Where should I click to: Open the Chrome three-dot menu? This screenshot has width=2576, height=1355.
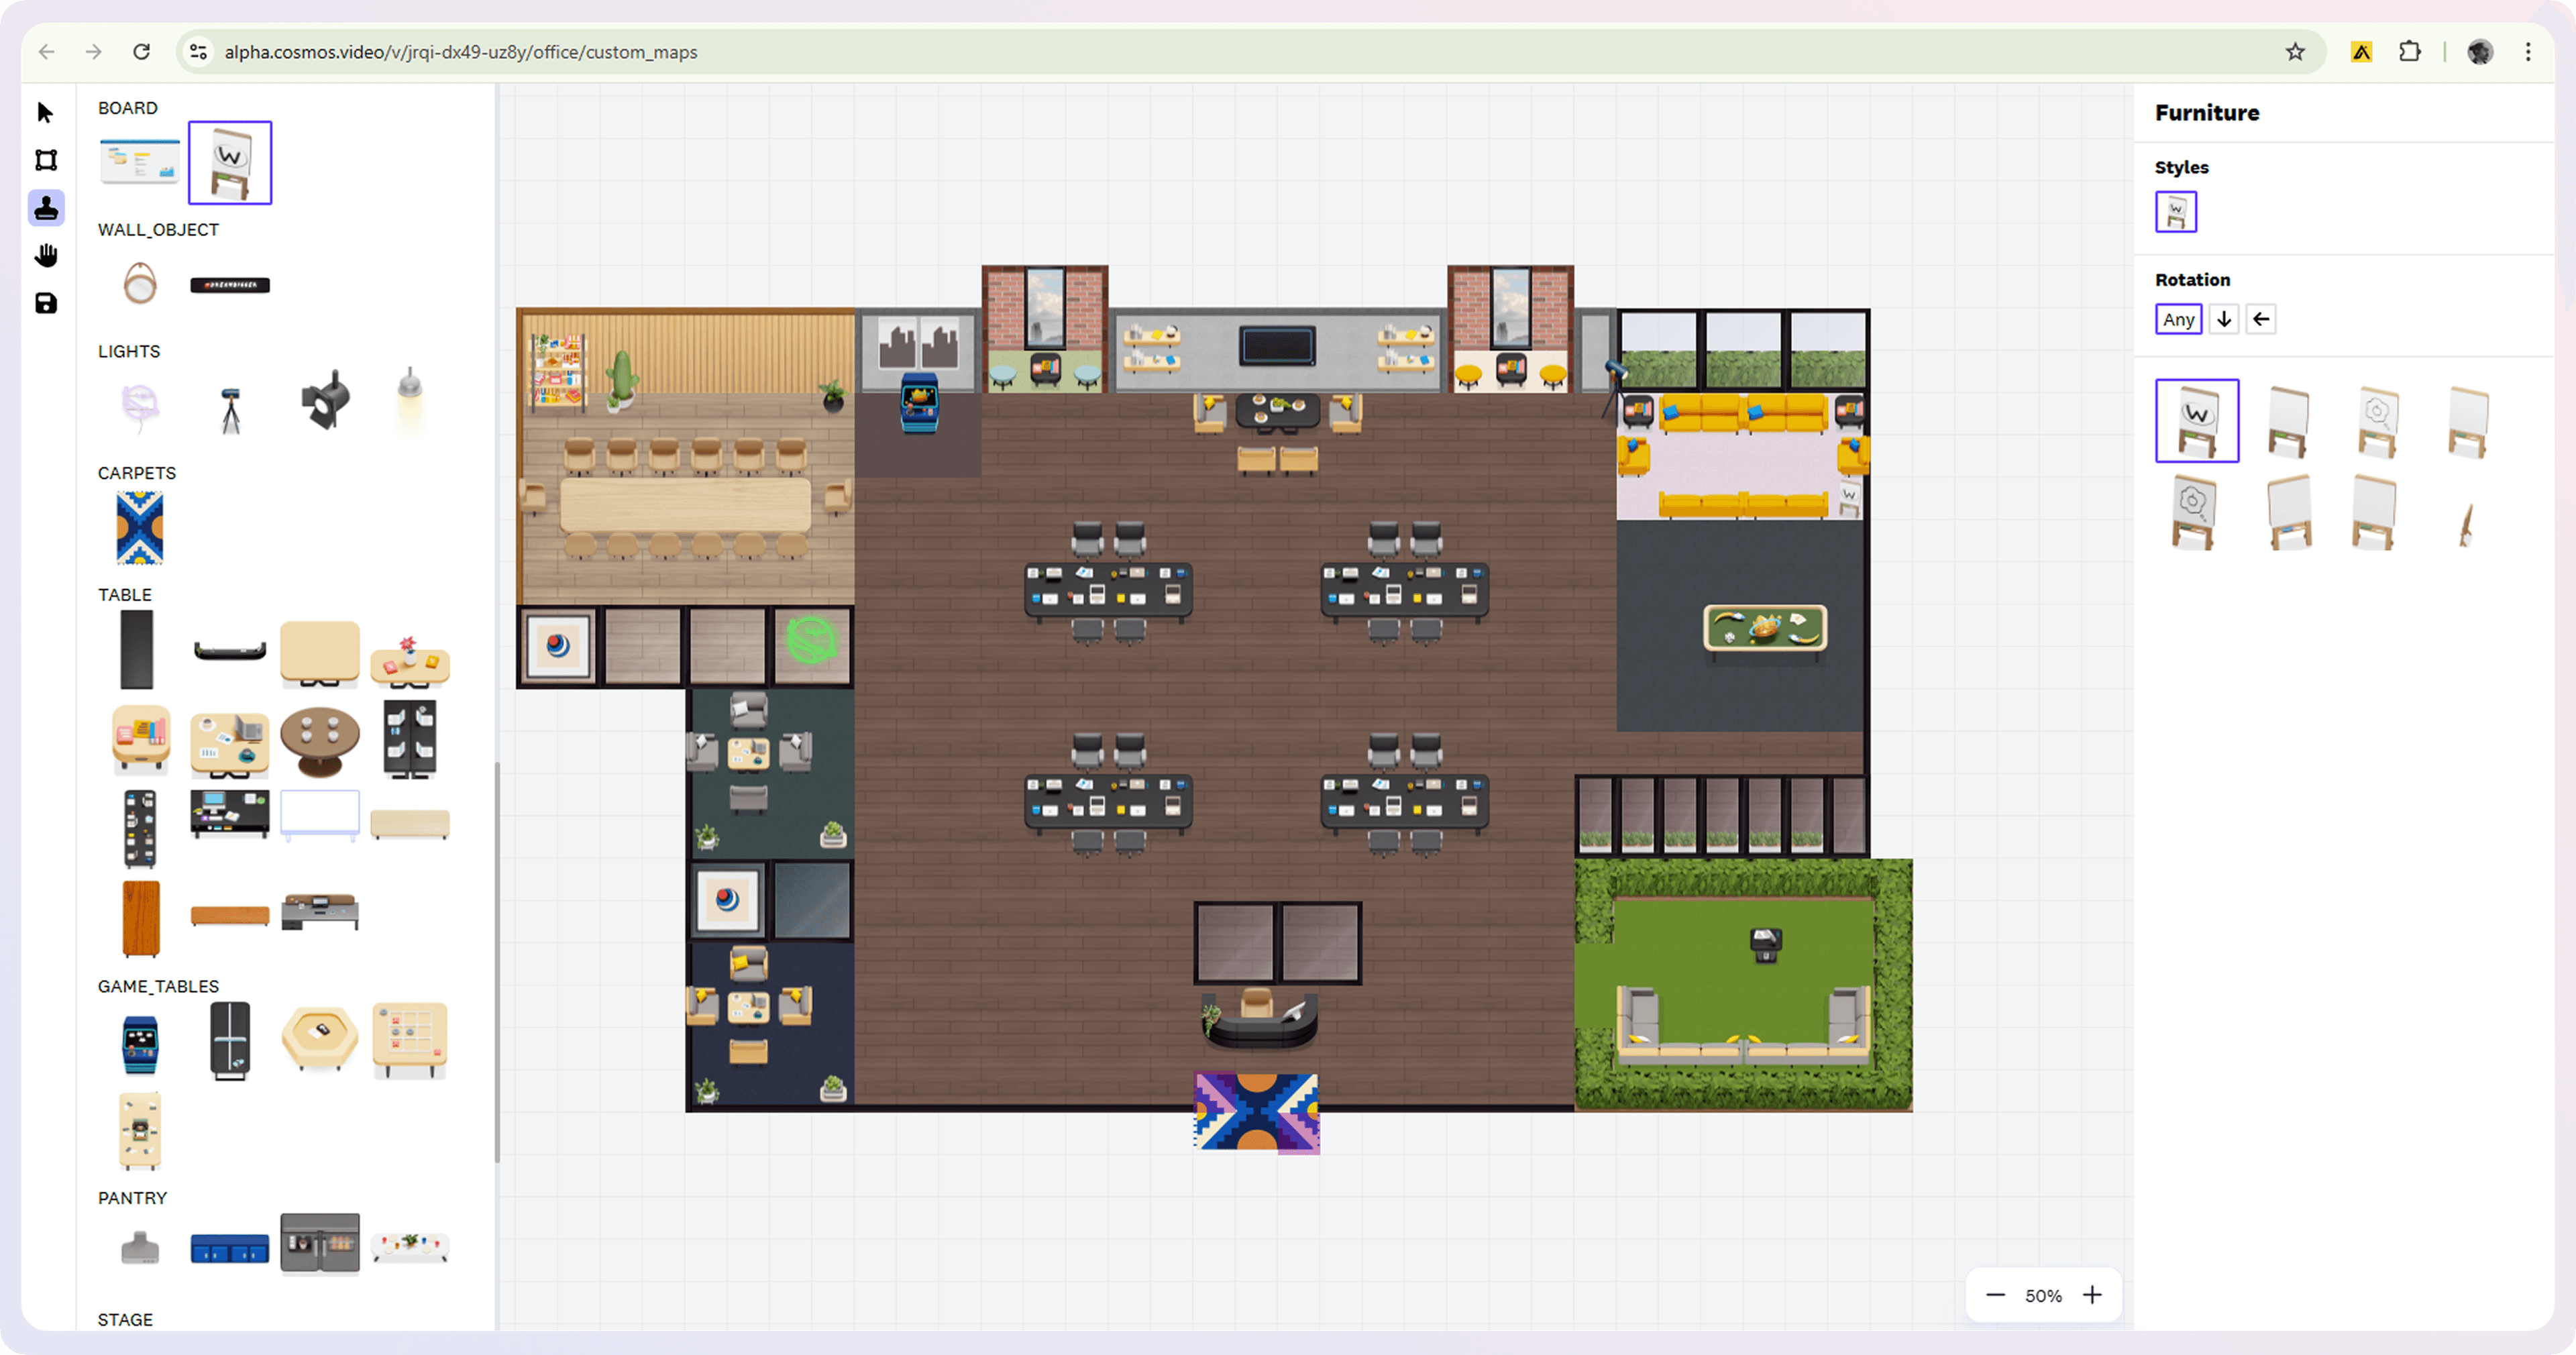pos(2528,52)
